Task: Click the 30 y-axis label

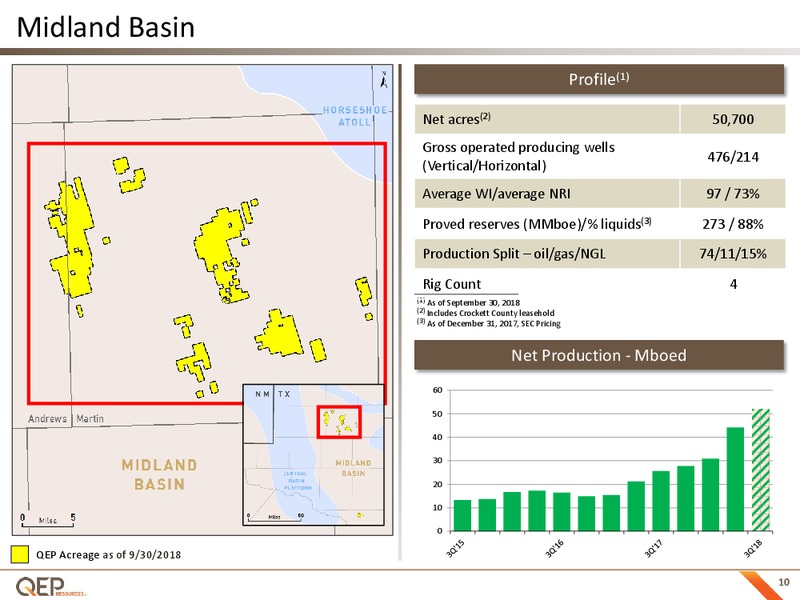Action: [437, 461]
